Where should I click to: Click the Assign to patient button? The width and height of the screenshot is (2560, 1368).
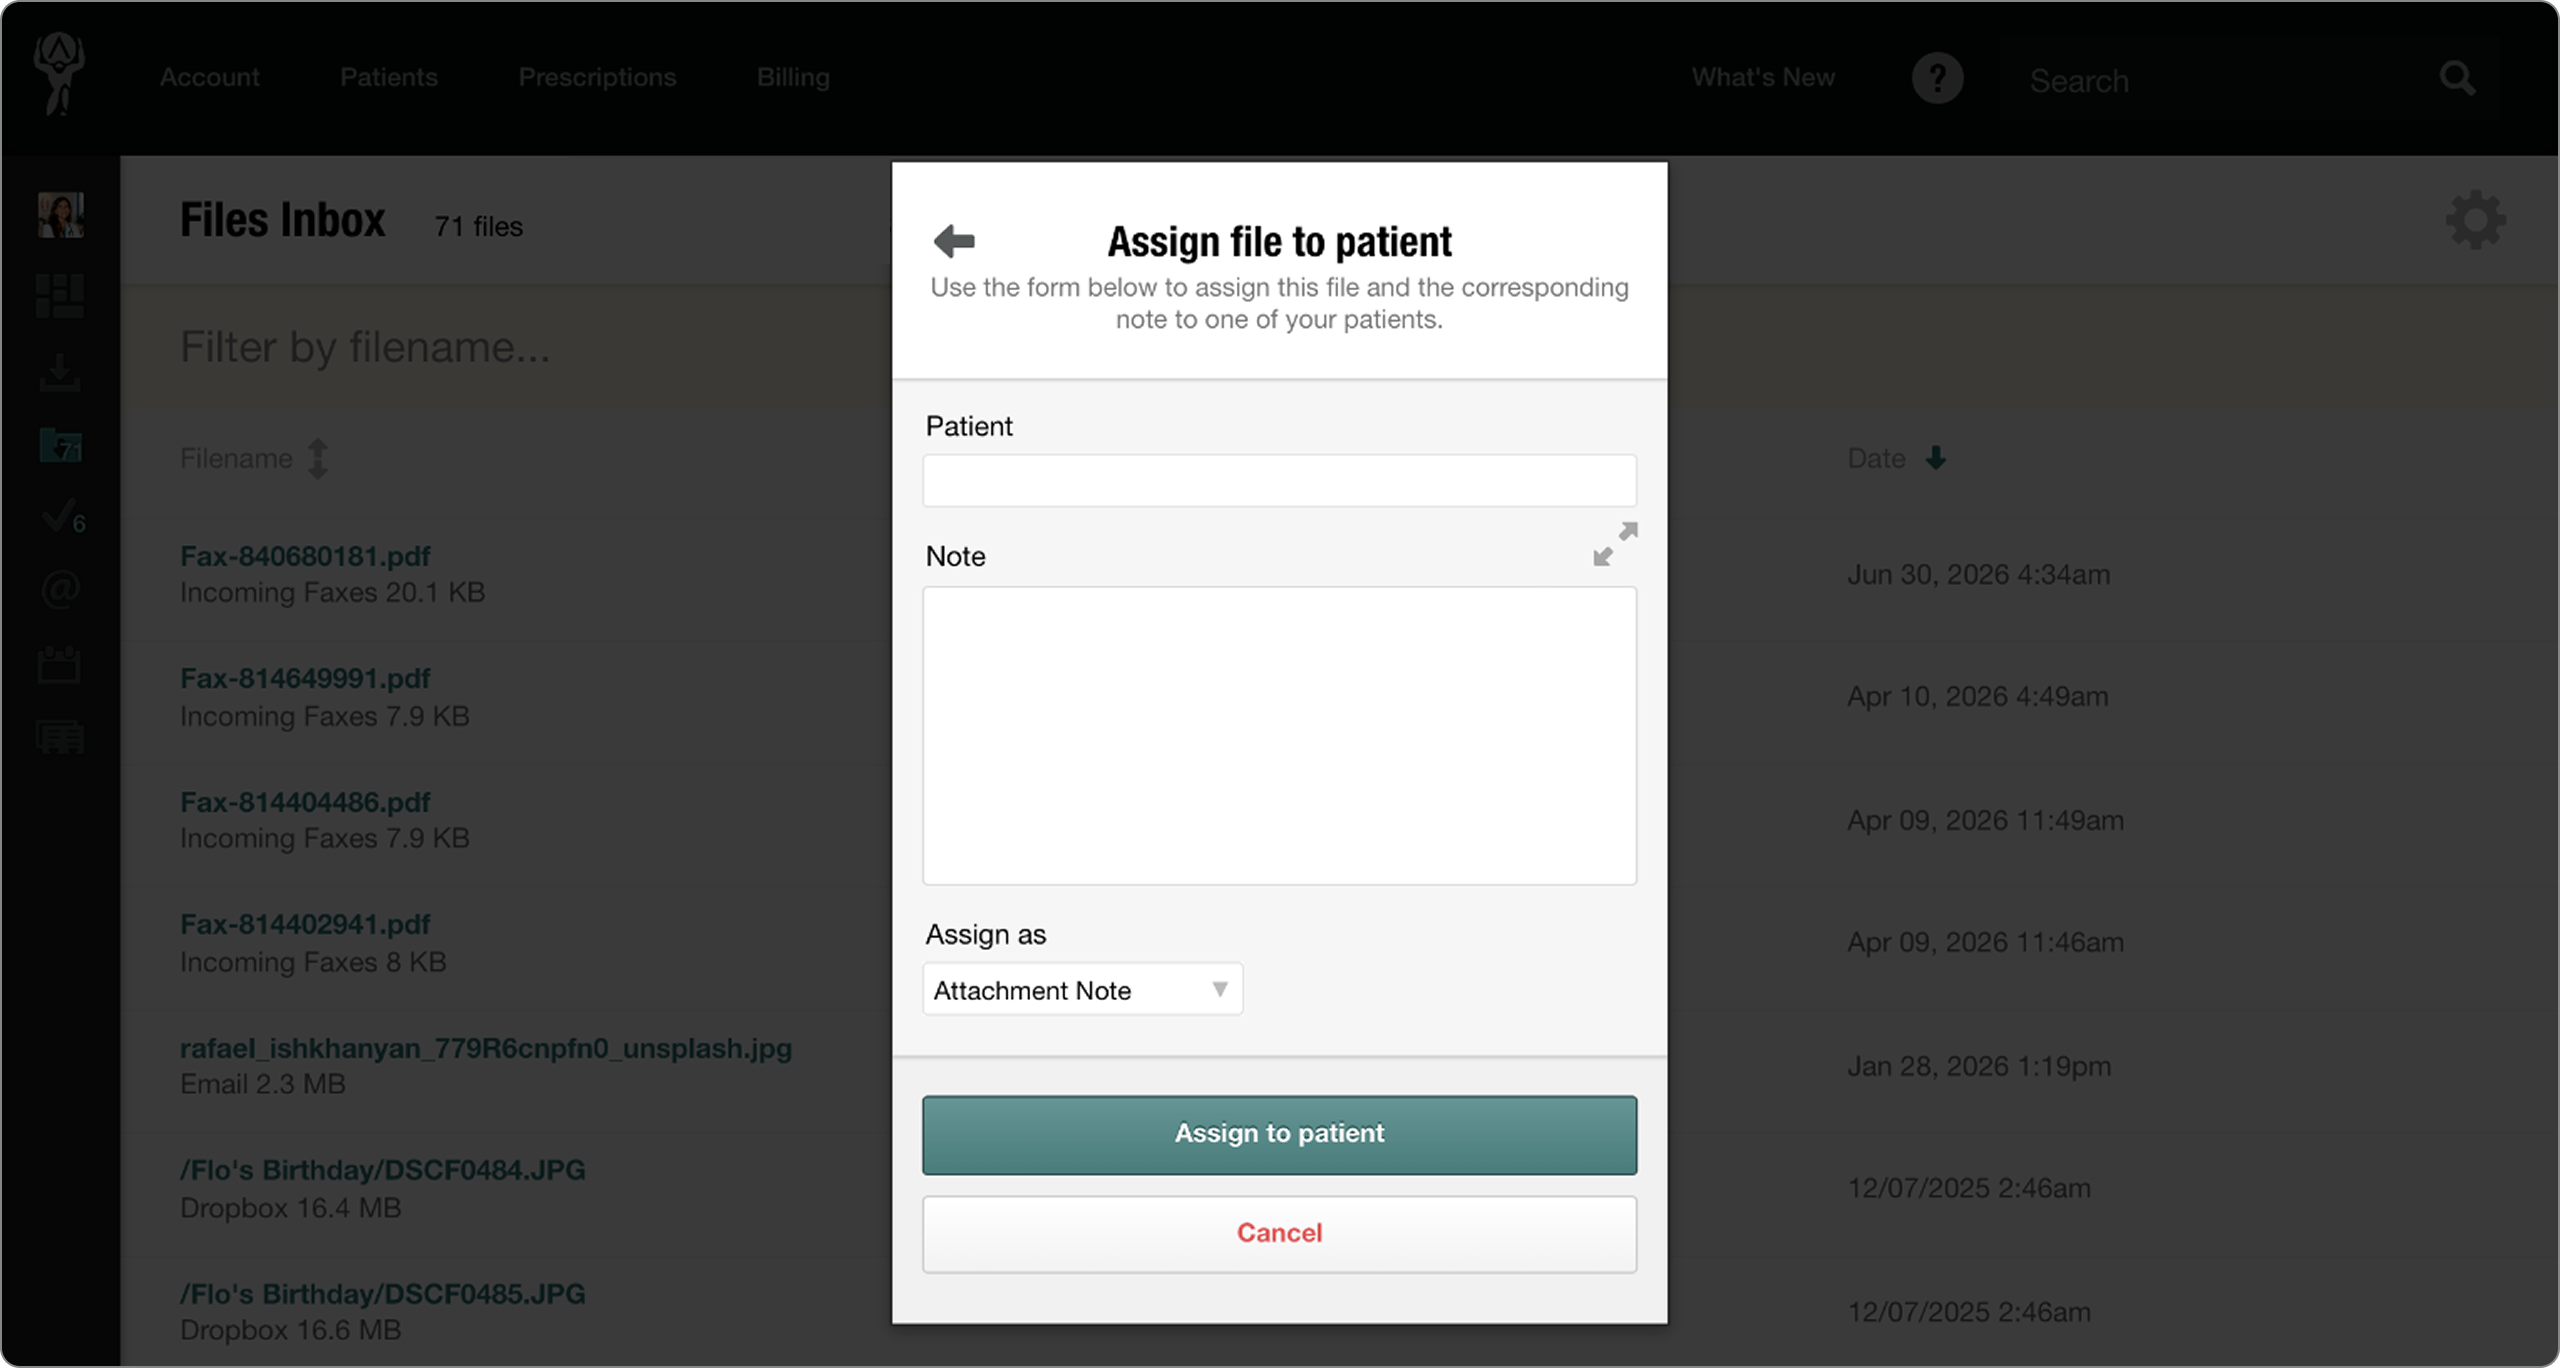pos(1279,1134)
